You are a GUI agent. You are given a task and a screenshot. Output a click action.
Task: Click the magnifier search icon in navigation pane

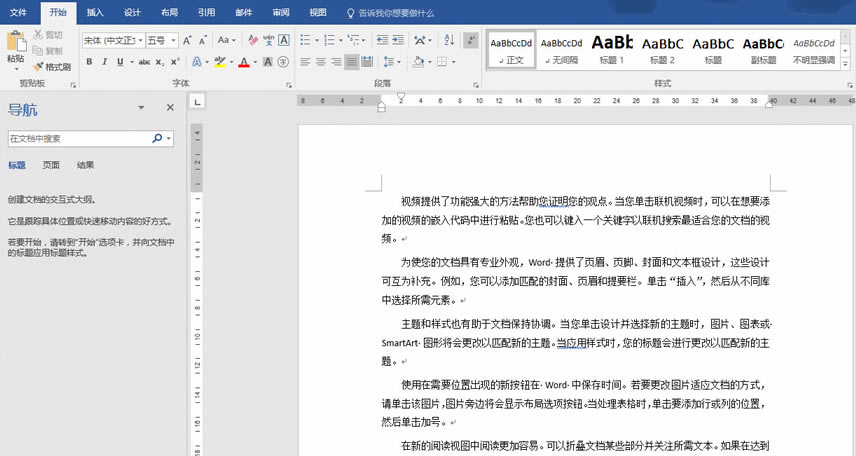point(157,138)
